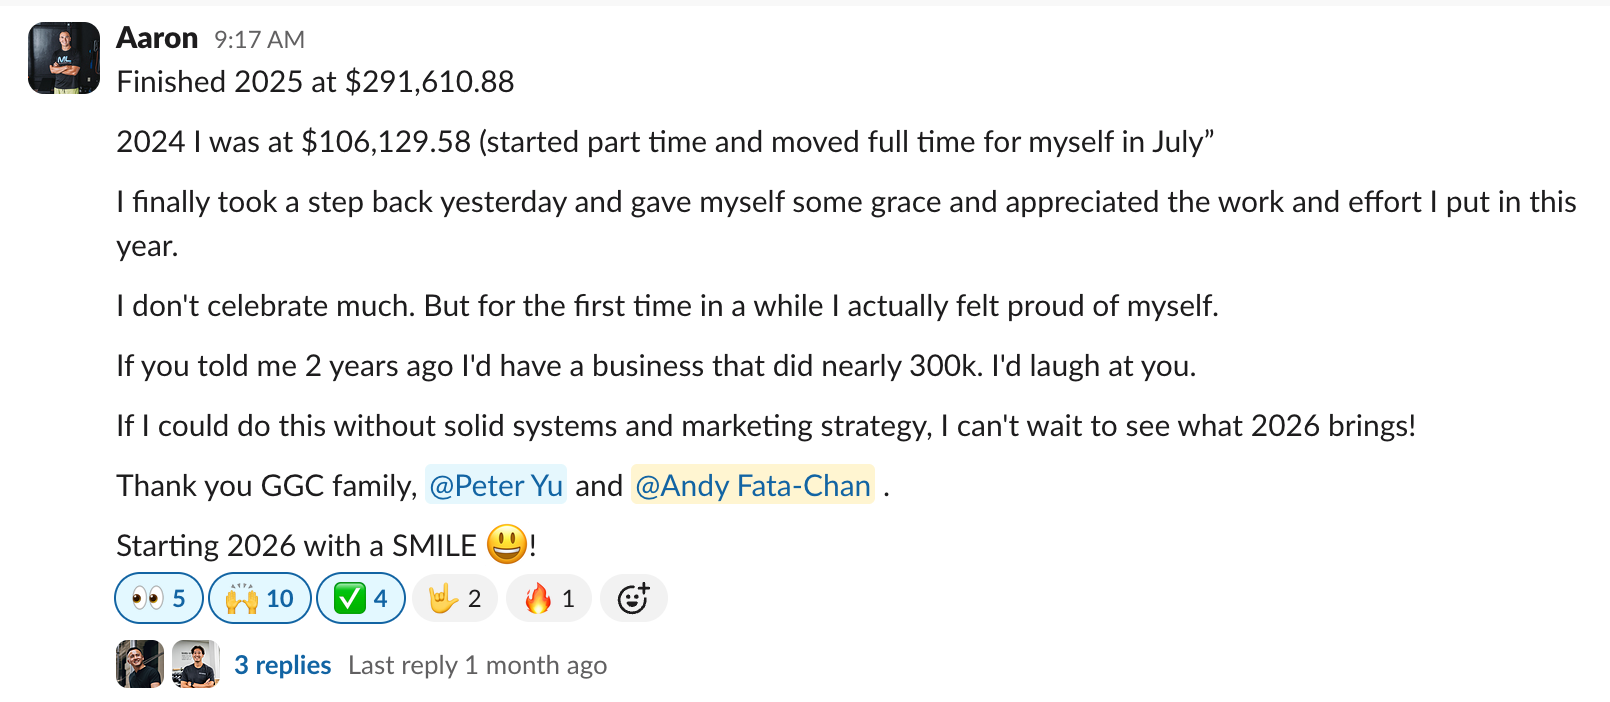Toggle the green checkmark reaction
Screen dimensions: 1610x702
click(x=360, y=598)
